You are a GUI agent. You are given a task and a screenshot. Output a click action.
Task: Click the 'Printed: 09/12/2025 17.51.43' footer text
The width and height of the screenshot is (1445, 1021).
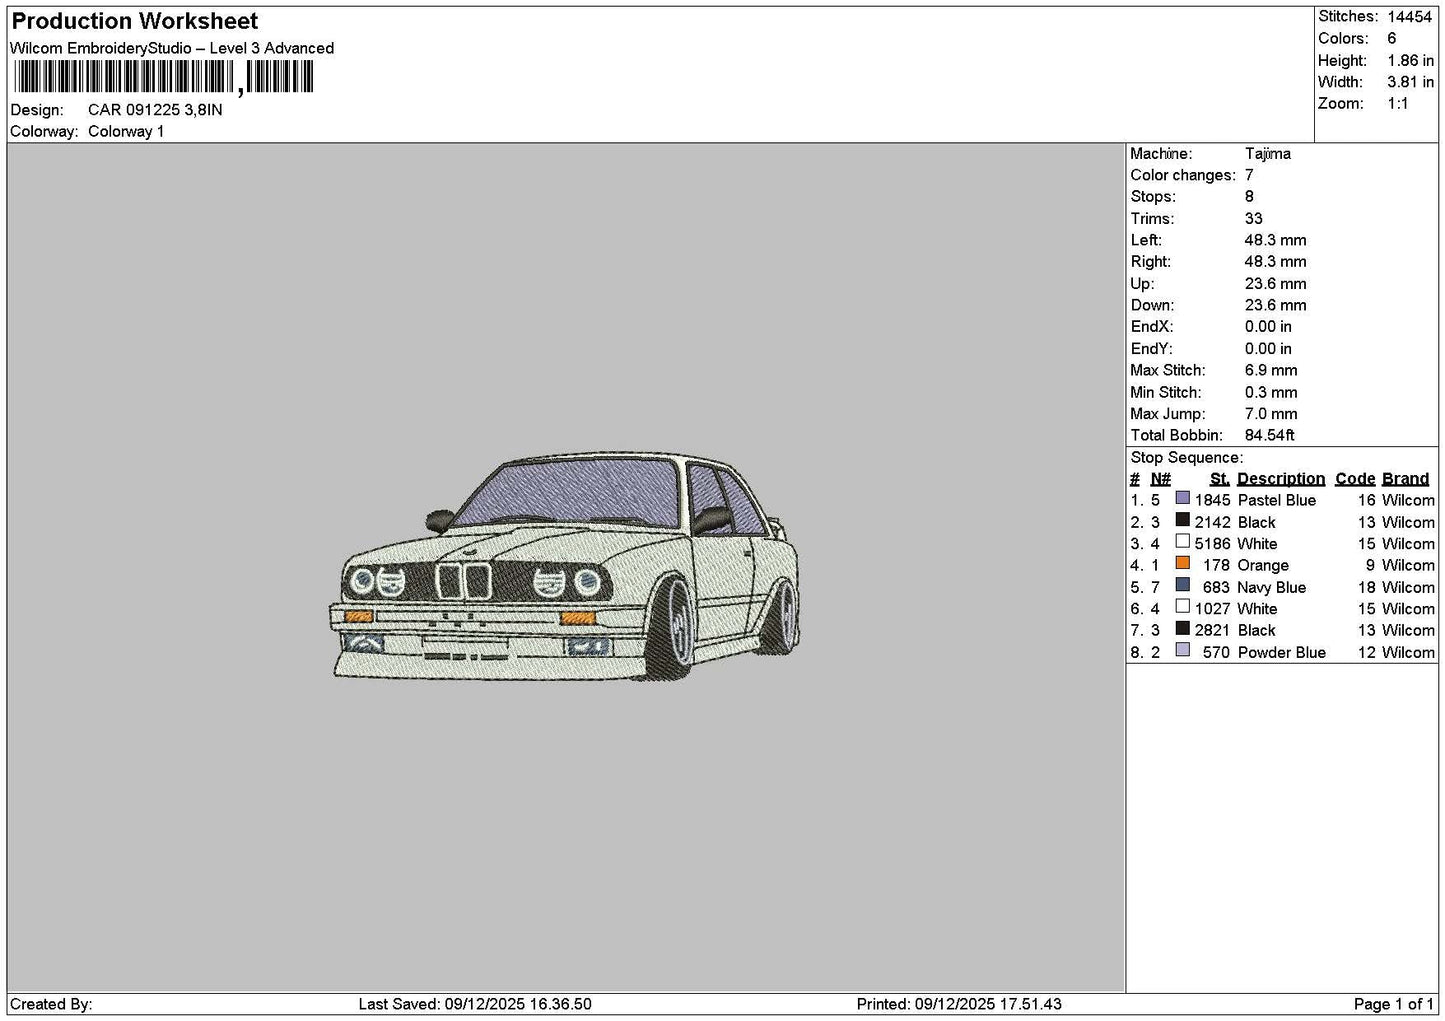959,1004
